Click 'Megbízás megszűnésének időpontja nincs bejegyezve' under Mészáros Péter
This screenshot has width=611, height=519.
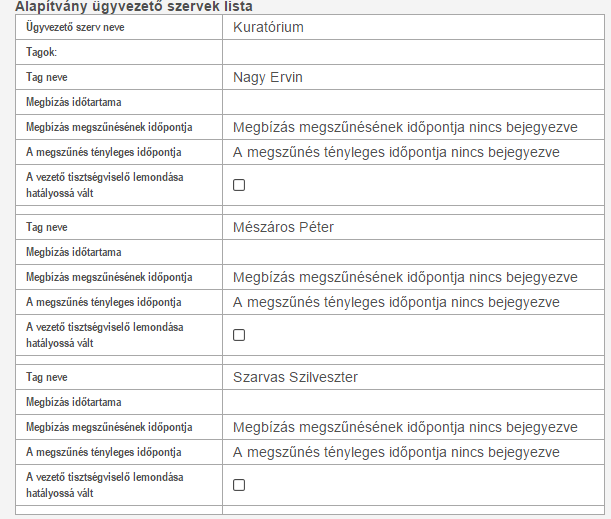[x=405, y=277]
